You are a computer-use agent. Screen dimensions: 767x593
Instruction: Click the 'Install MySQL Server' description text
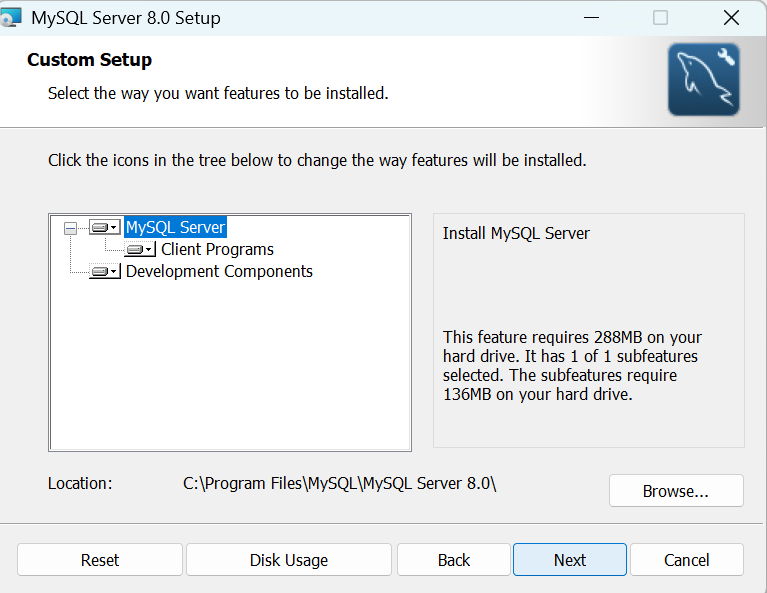[516, 233]
